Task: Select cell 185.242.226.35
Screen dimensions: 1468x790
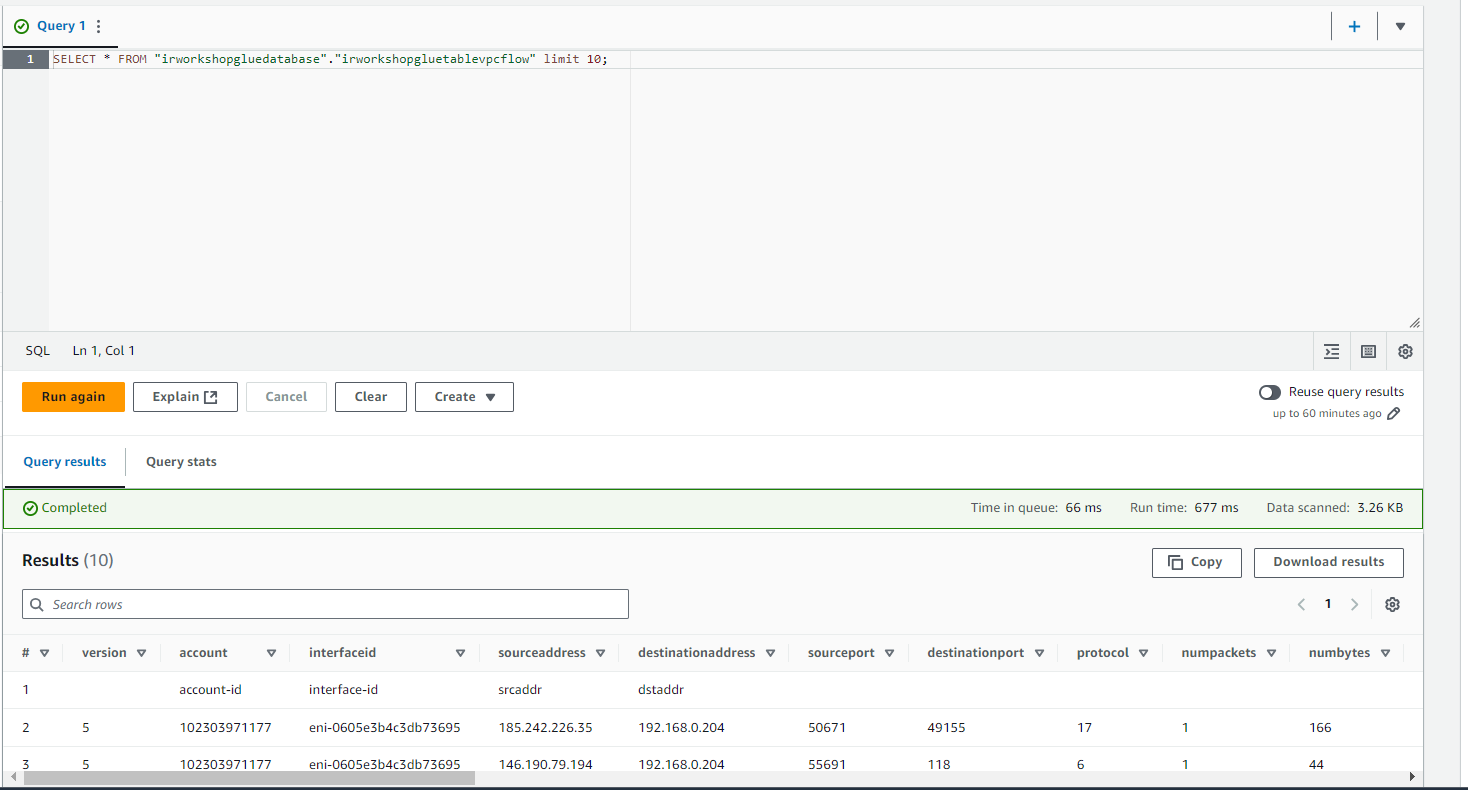Action: [545, 728]
